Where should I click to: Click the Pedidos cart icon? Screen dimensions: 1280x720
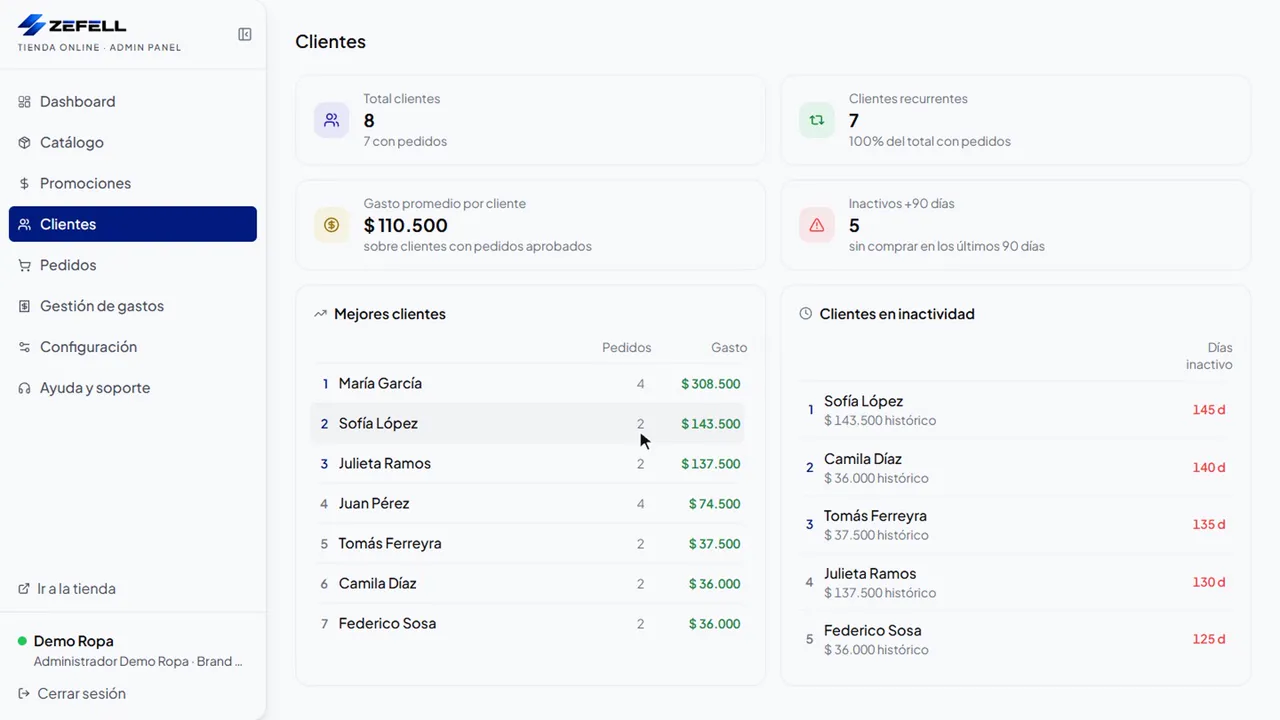pos(24,266)
